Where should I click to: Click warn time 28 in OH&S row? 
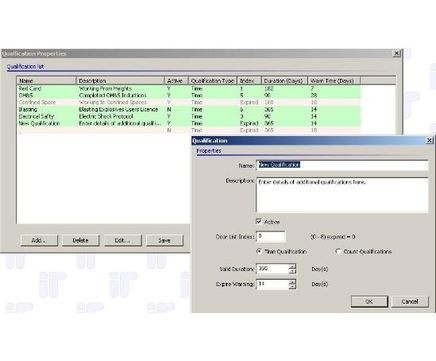[x=314, y=95]
